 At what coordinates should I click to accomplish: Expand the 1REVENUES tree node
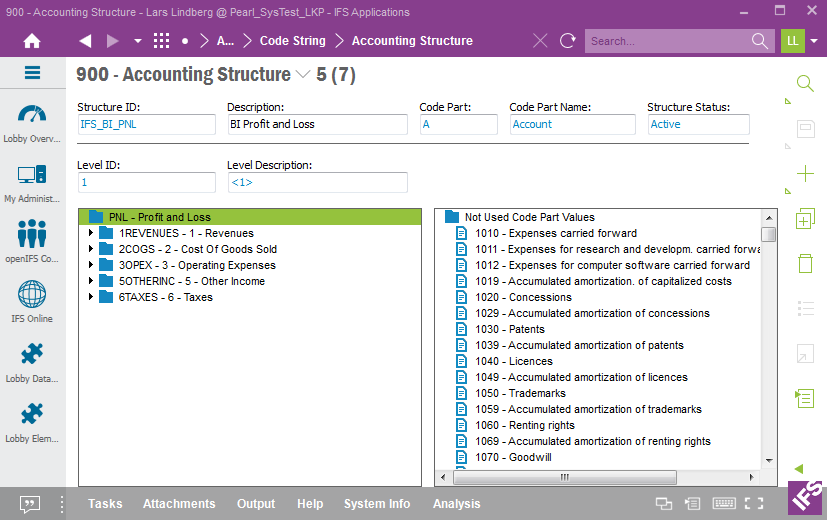92,233
